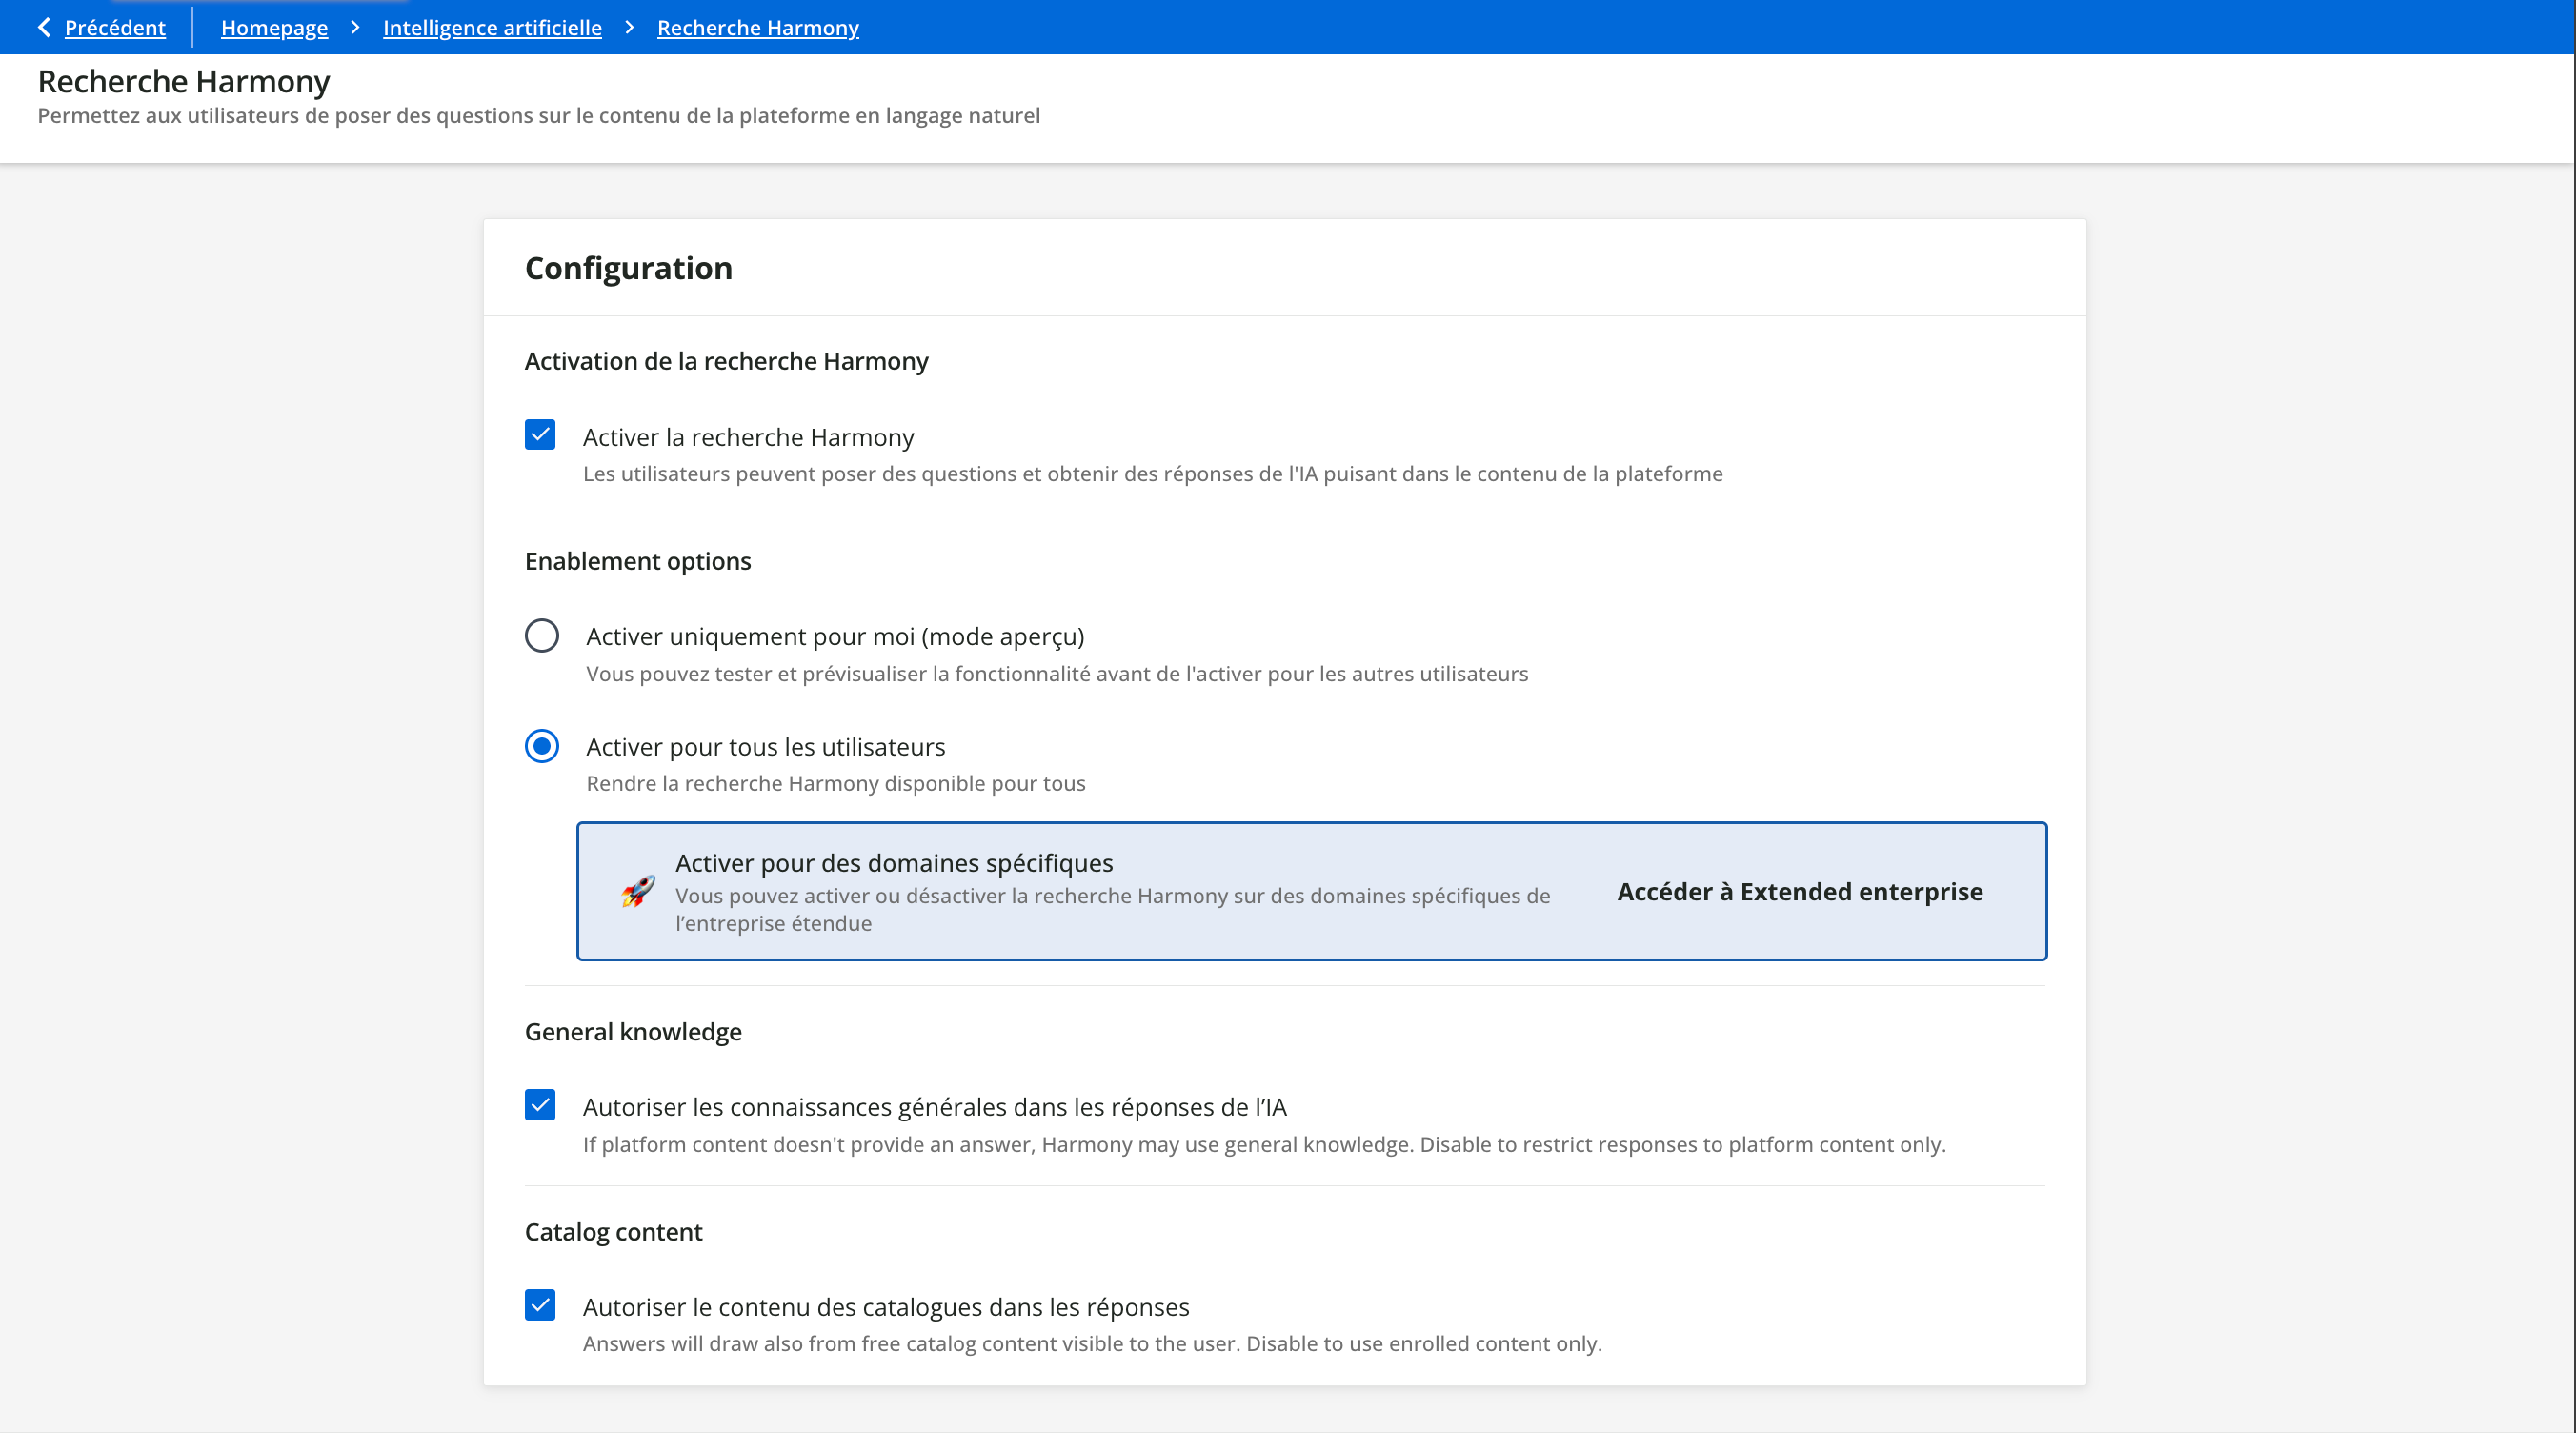
Task: Click Autoriser le contenu des catalogues label
Action: click(886, 1307)
